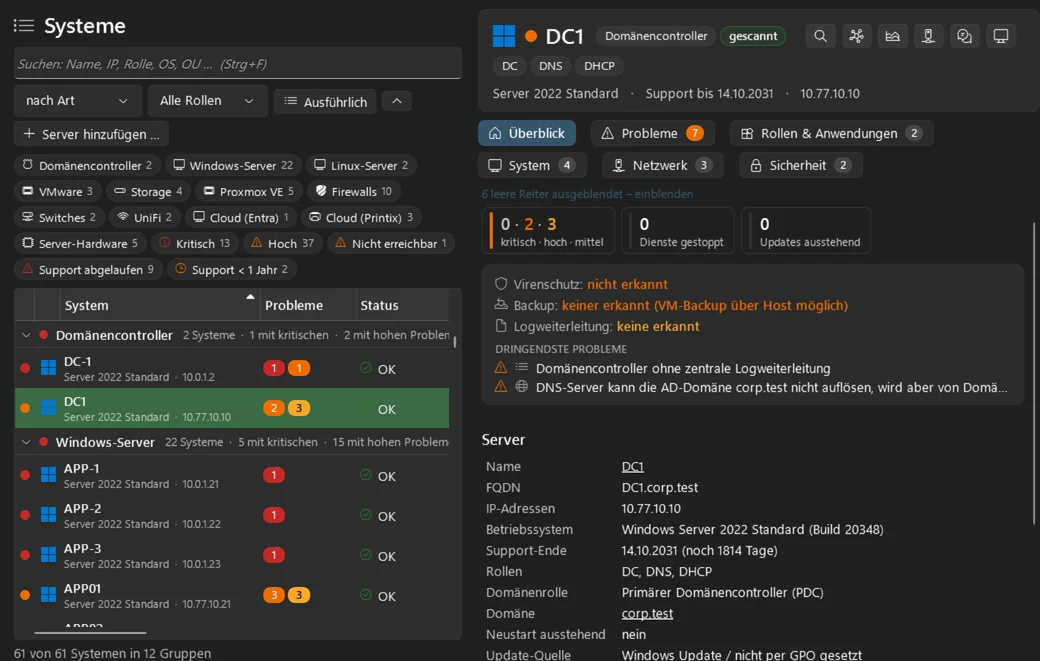Sort by the System column header

pos(159,305)
